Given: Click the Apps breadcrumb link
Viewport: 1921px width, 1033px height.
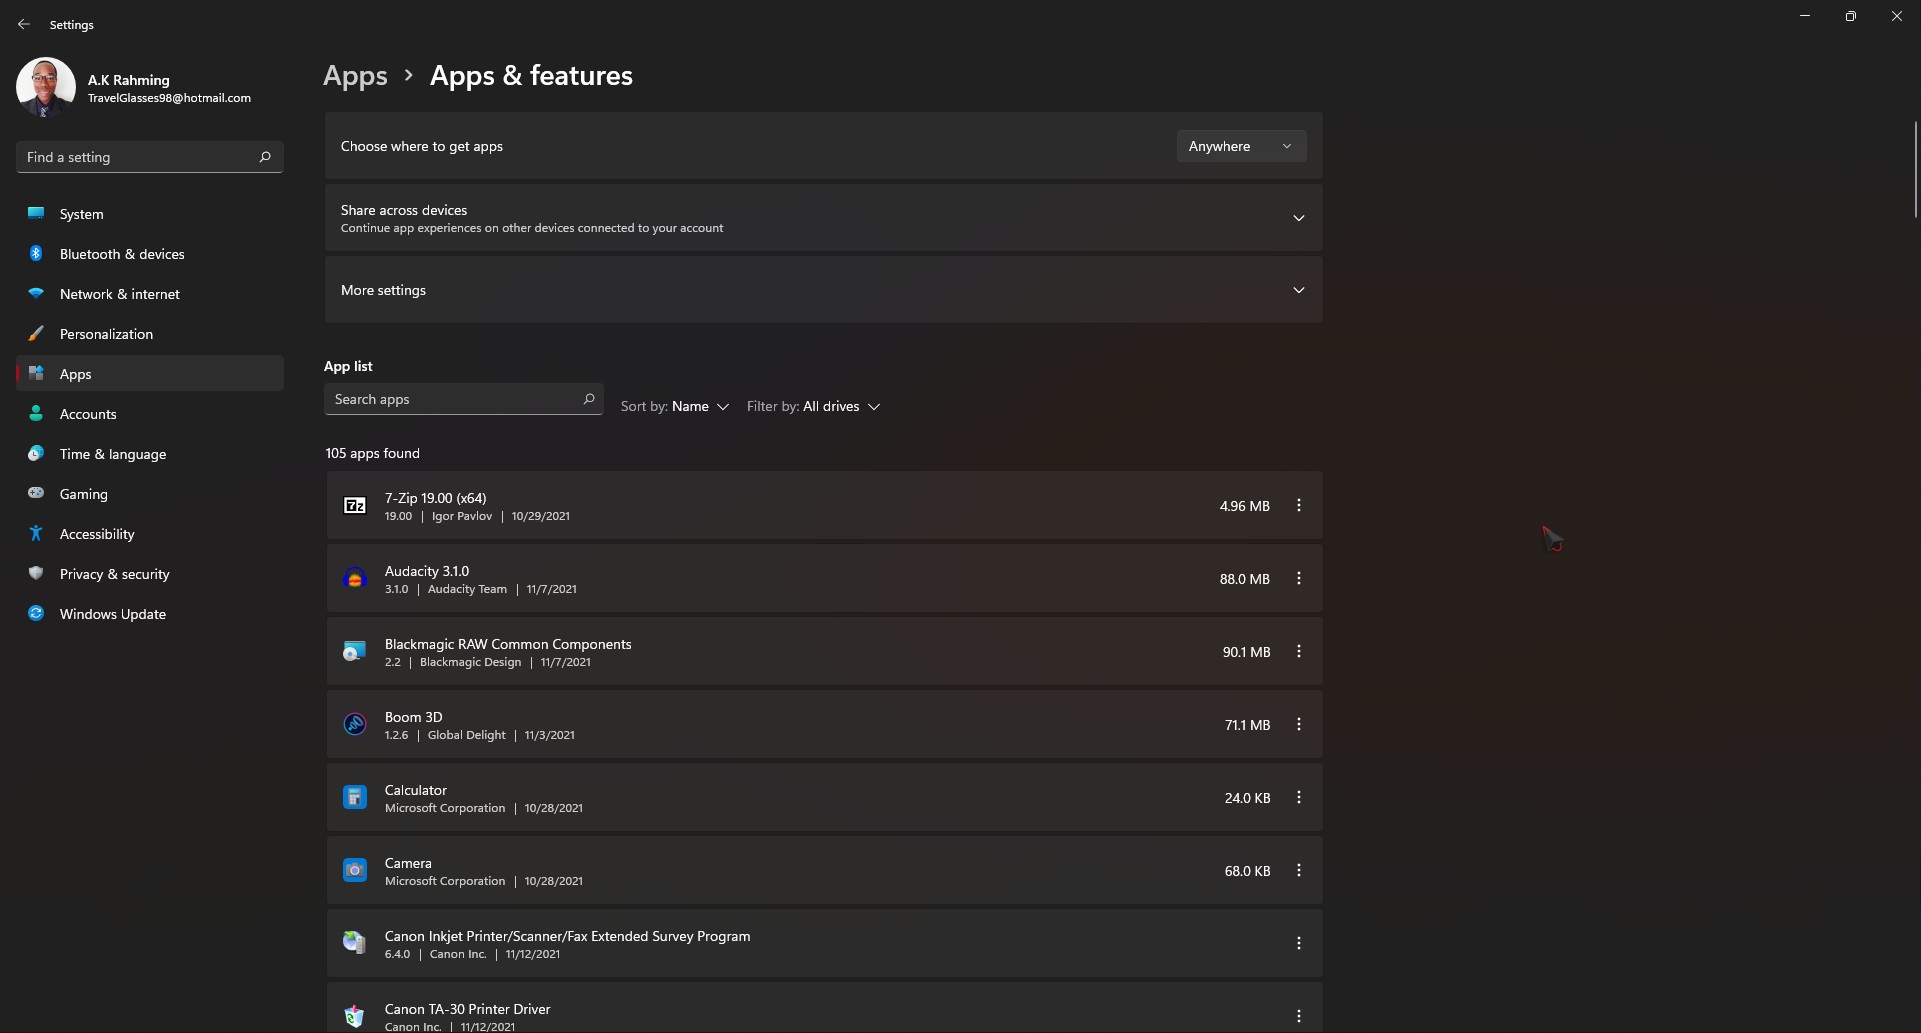Looking at the screenshot, I should click(355, 76).
